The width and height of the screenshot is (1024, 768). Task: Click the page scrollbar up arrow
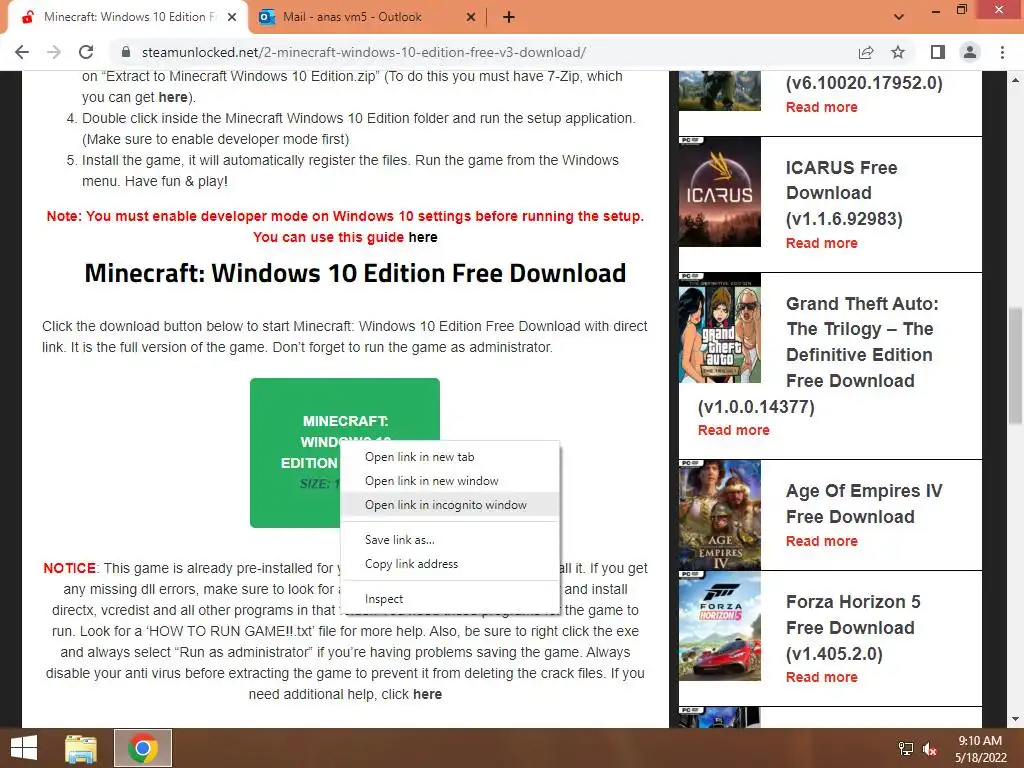pyautogui.click(x=1016, y=80)
